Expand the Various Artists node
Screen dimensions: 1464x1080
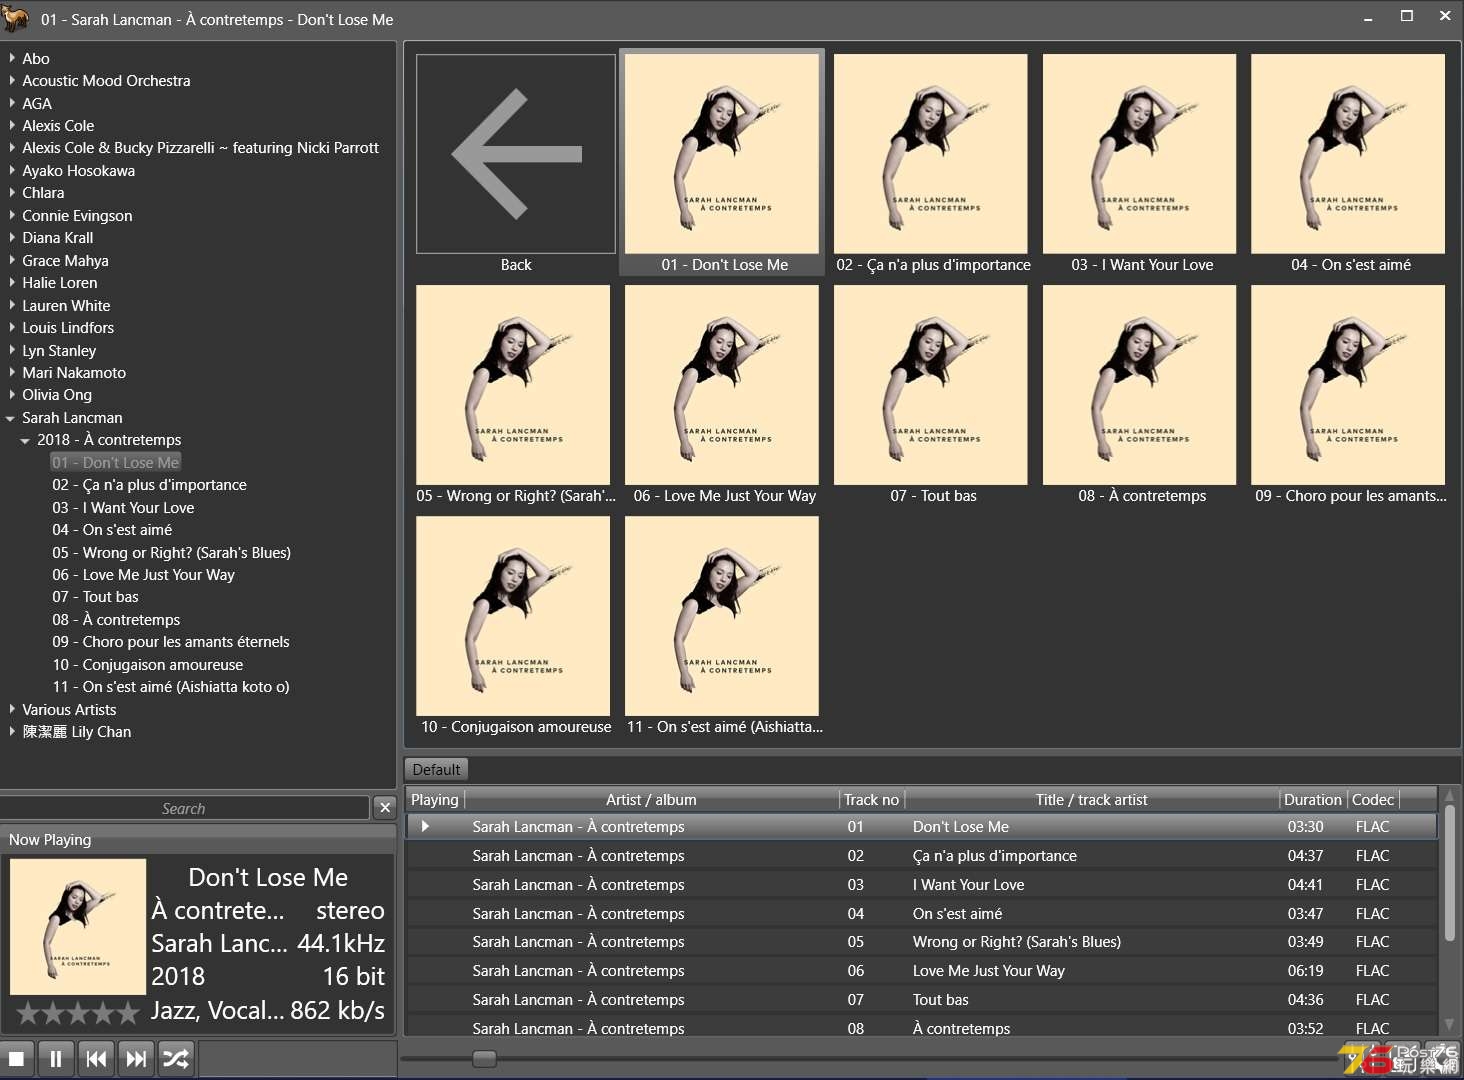(x=11, y=709)
